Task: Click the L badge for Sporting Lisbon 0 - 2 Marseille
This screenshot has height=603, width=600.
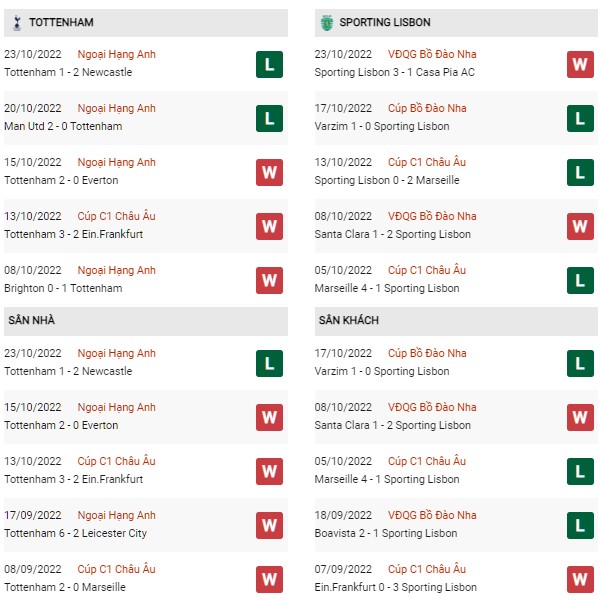Action: click(x=580, y=172)
